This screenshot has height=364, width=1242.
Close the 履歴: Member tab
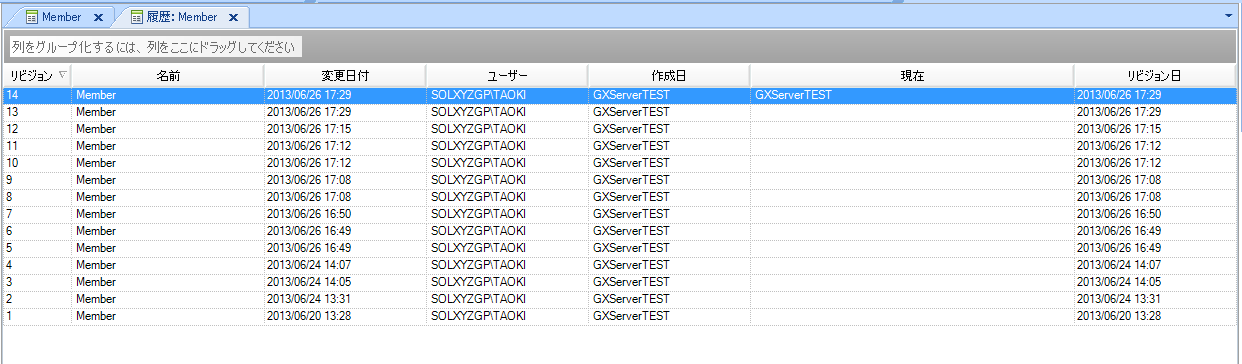(x=234, y=18)
